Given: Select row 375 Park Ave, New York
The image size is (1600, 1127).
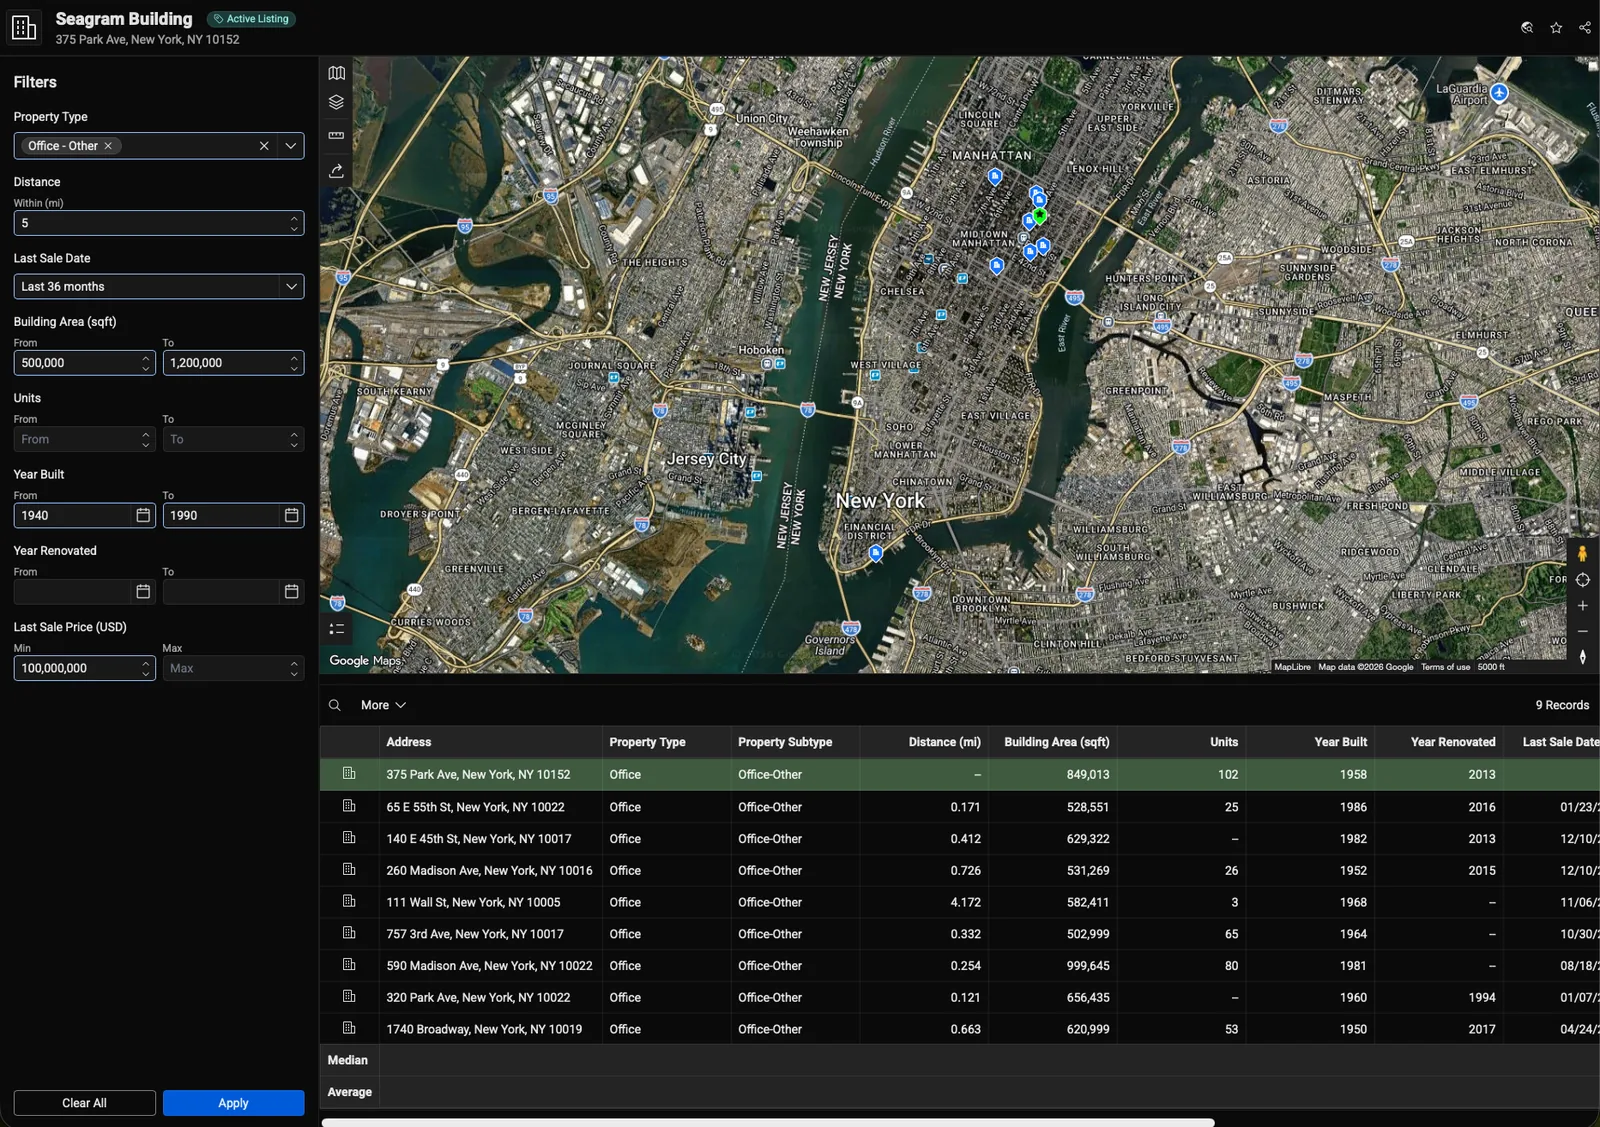Looking at the screenshot, I should click(959, 774).
